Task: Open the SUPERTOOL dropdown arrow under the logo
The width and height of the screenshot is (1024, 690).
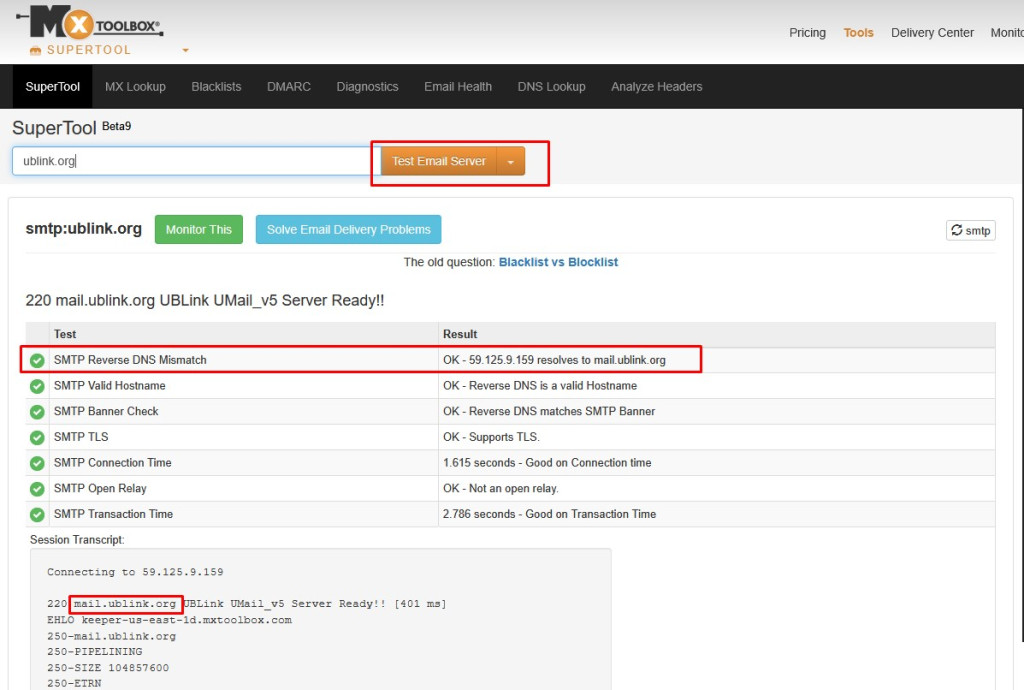Action: click(185, 50)
